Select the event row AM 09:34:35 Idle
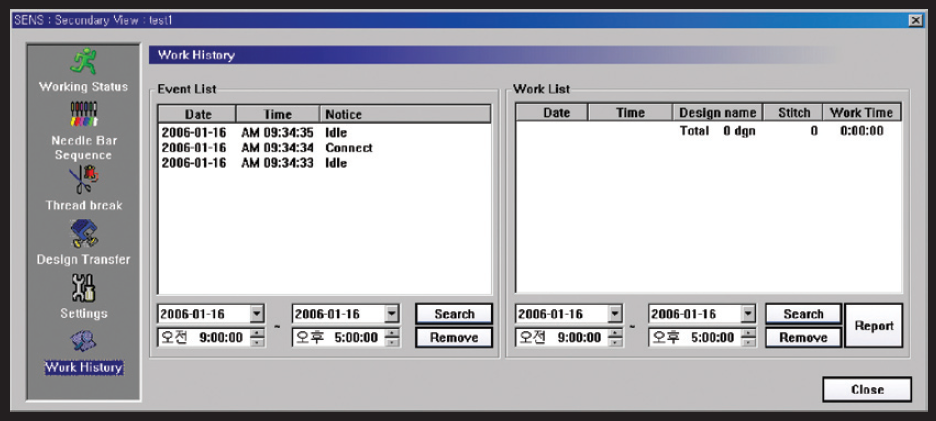Image resolution: width=936 pixels, height=421 pixels. [x=324, y=131]
